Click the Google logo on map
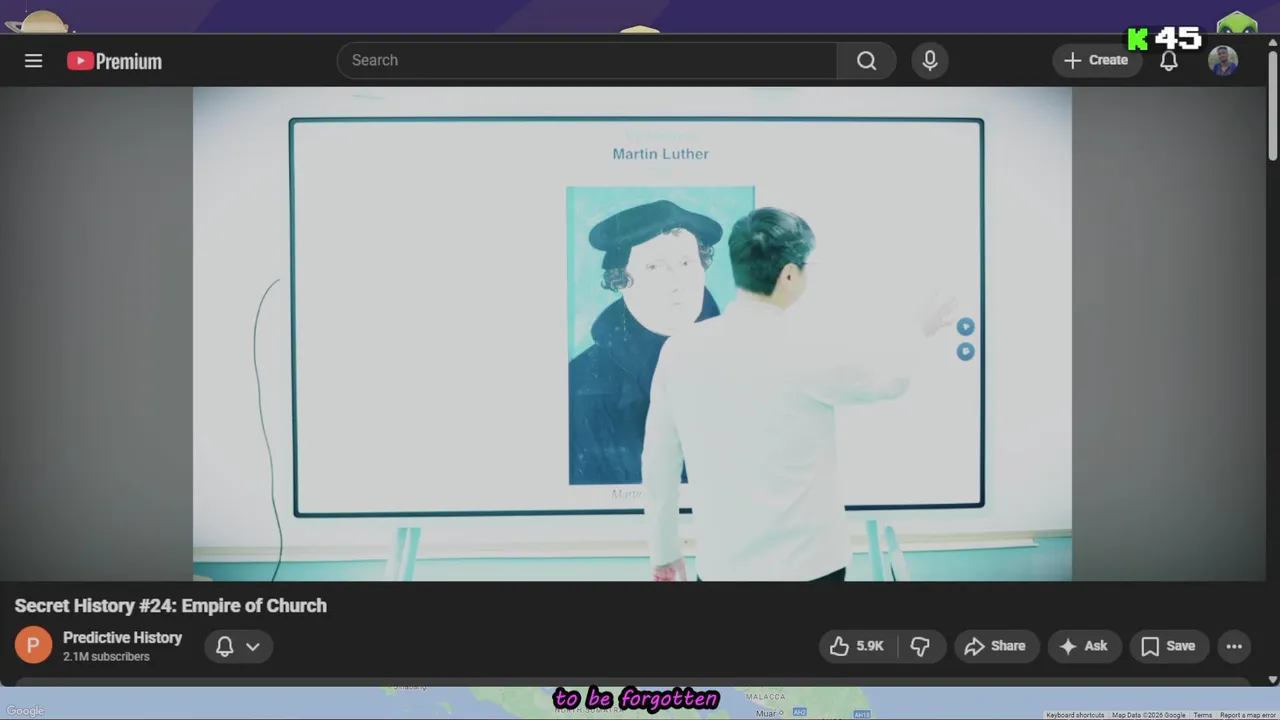Image resolution: width=1280 pixels, height=720 pixels. (25, 711)
